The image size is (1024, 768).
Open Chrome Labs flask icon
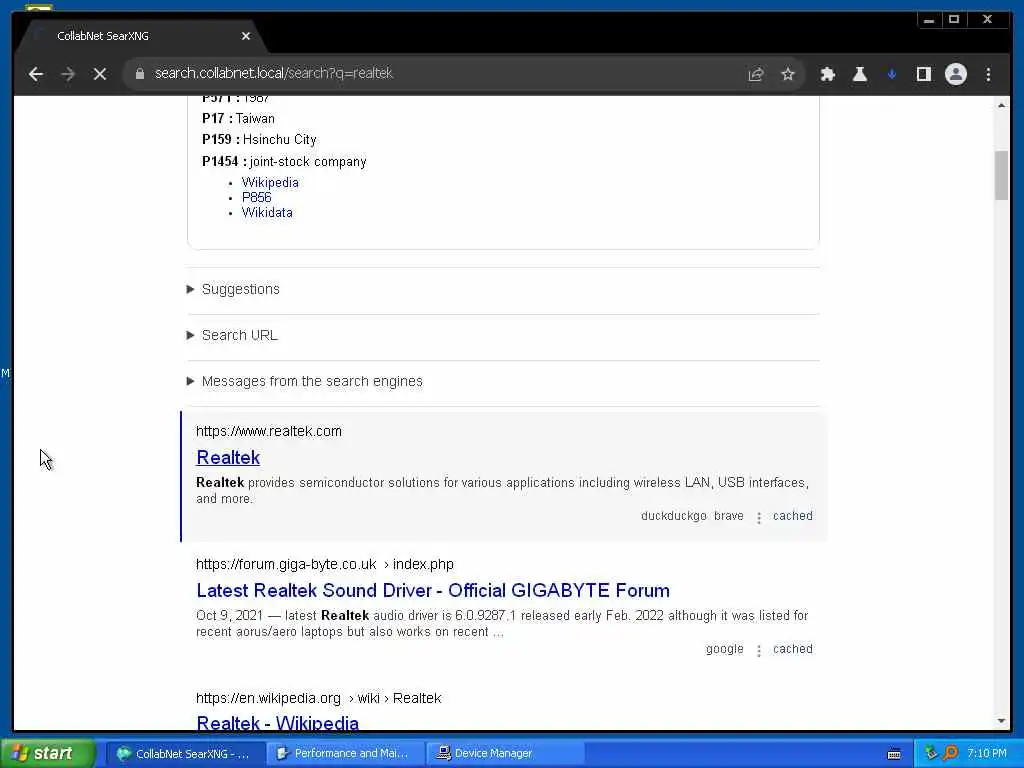pyautogui.click(x=859, y=74)
